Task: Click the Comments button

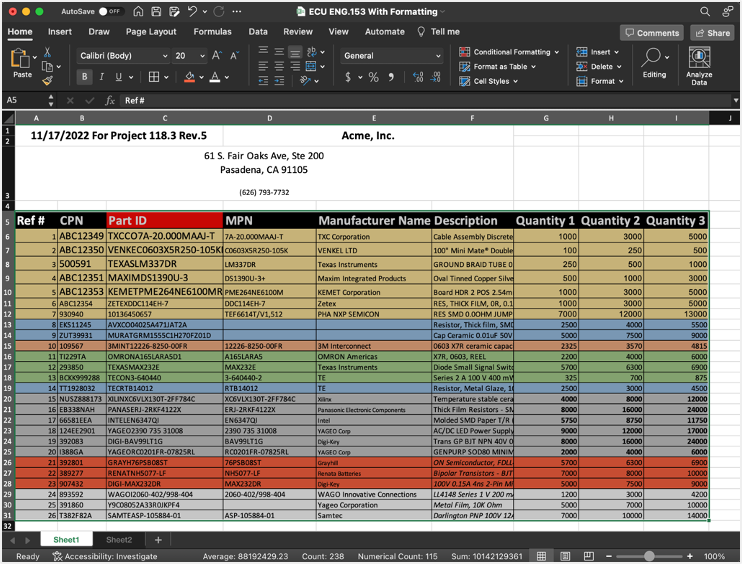Action: pos(652,33)
